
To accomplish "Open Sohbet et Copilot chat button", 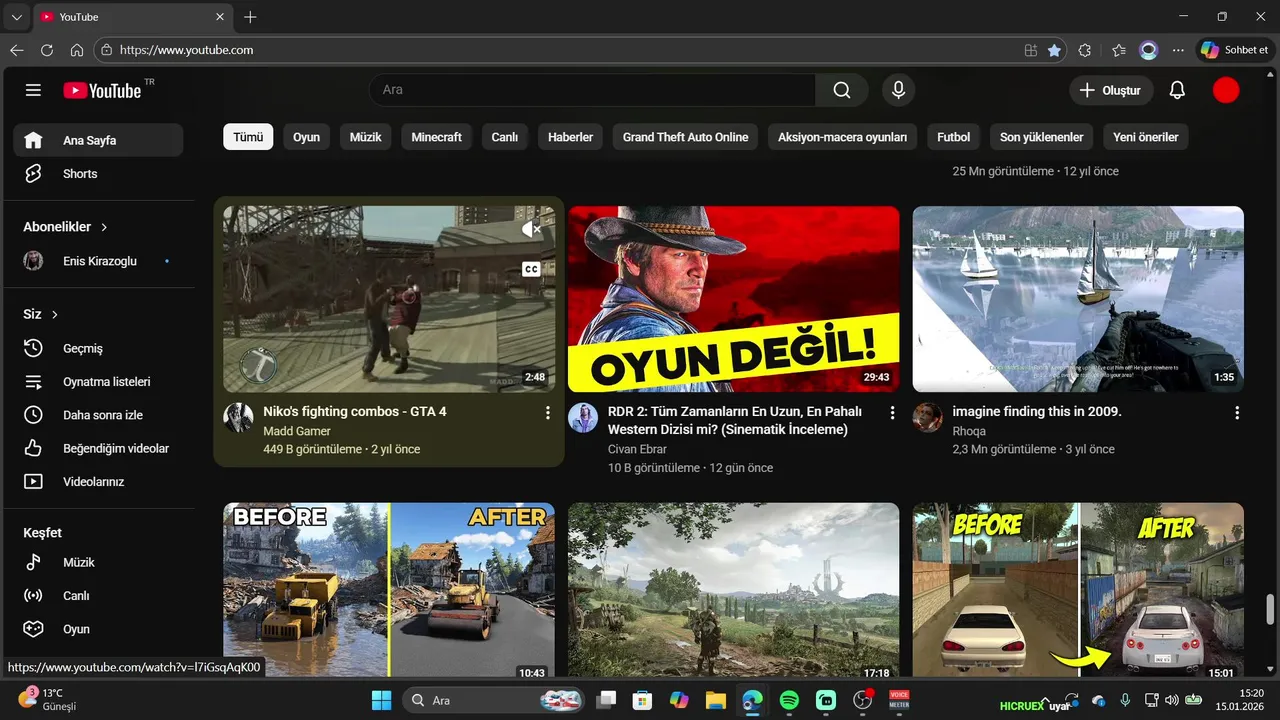I will click(1235, 50).
